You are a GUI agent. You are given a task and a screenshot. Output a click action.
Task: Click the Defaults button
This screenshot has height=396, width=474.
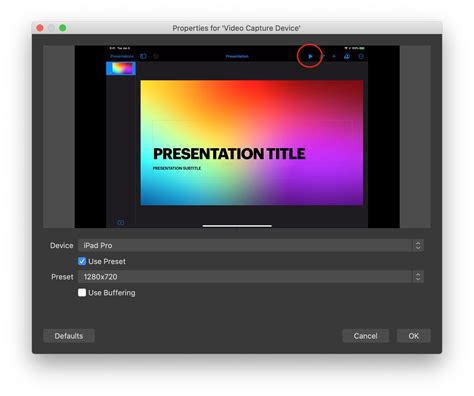click(x=69, y=336)
